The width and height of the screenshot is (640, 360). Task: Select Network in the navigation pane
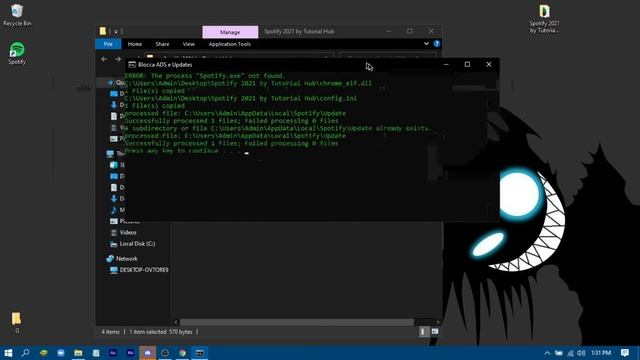(x=127, y=258)
